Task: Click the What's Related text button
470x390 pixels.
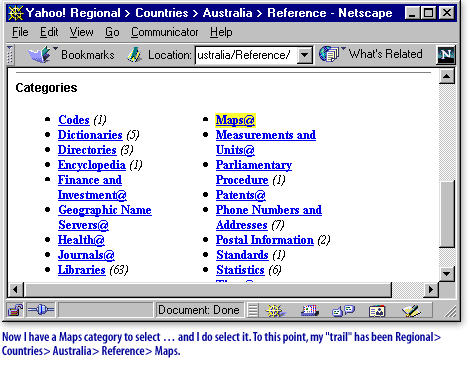Action: [385, 54]
